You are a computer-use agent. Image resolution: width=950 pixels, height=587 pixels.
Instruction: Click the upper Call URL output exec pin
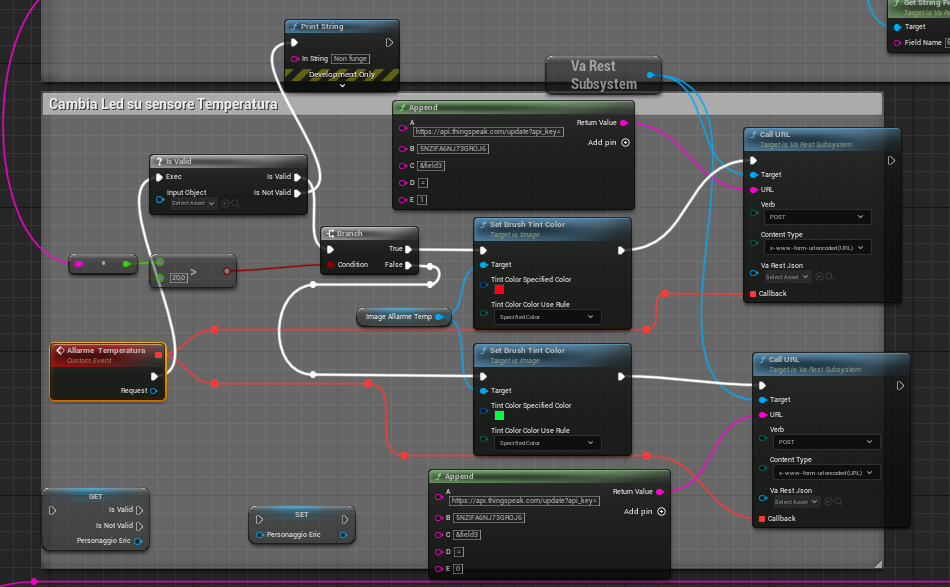(891, 161)
